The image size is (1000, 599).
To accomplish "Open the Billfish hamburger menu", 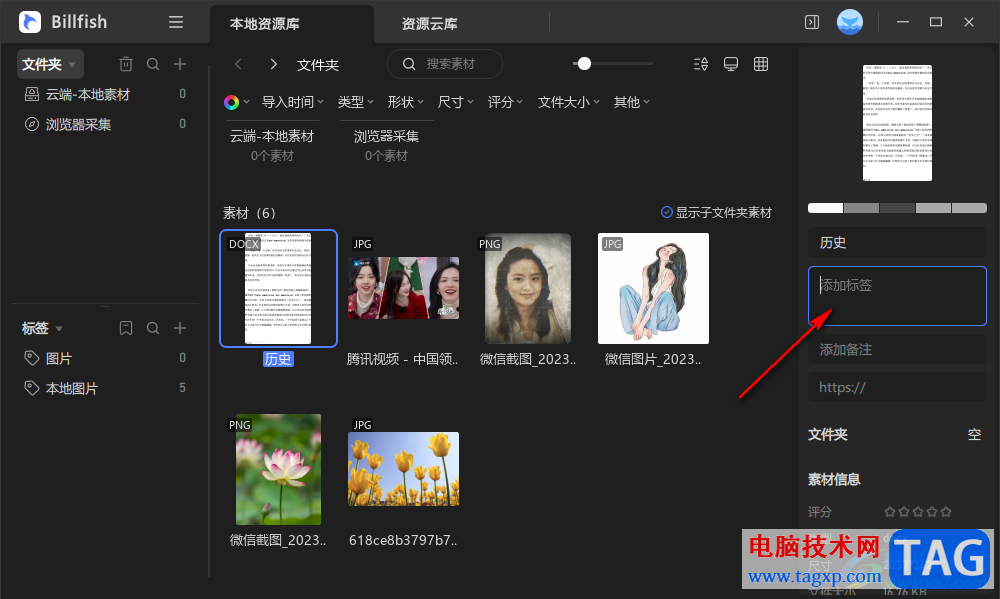I will tap(176, 22).
